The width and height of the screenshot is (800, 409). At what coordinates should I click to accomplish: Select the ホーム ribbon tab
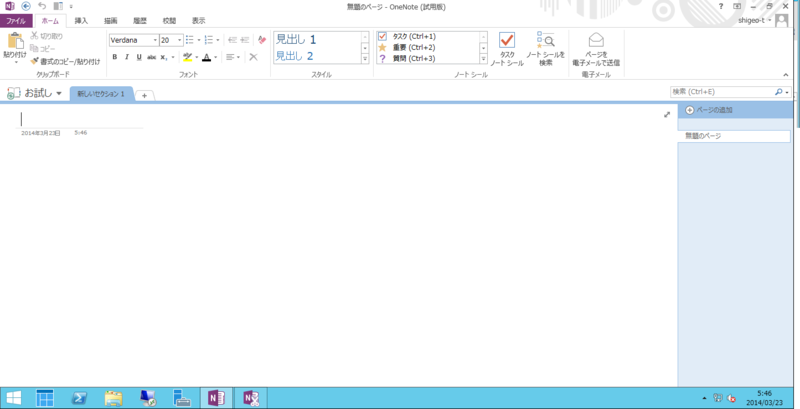click(x=50, y=21)
